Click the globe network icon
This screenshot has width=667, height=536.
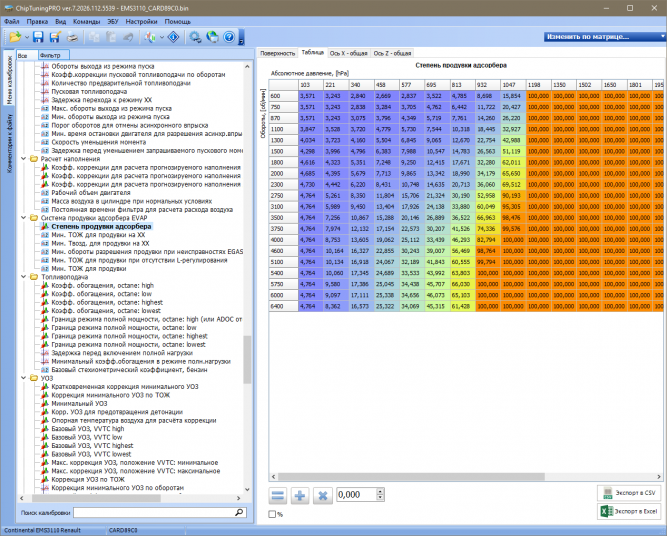pos(212,37)
